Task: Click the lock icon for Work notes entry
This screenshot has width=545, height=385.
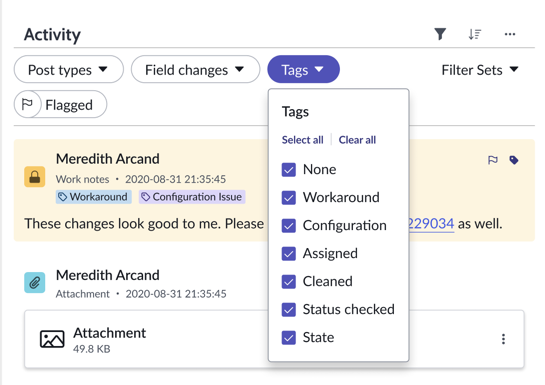Action: point(34,177)
